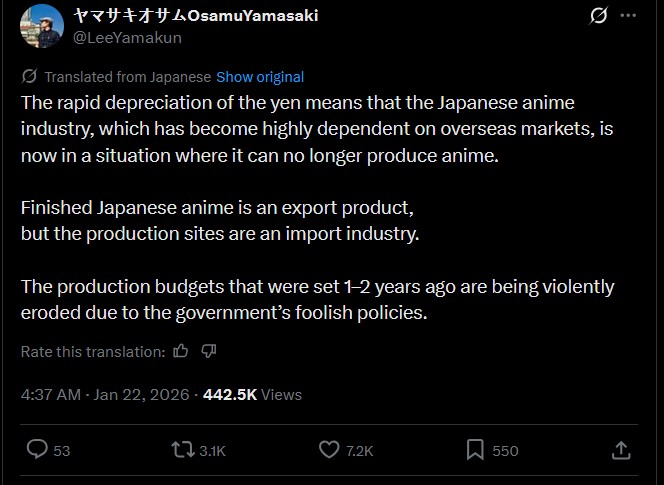The image size is (664, 485).
Task: Click the 550 bookmarks count
Action: [x=505, y=451]
